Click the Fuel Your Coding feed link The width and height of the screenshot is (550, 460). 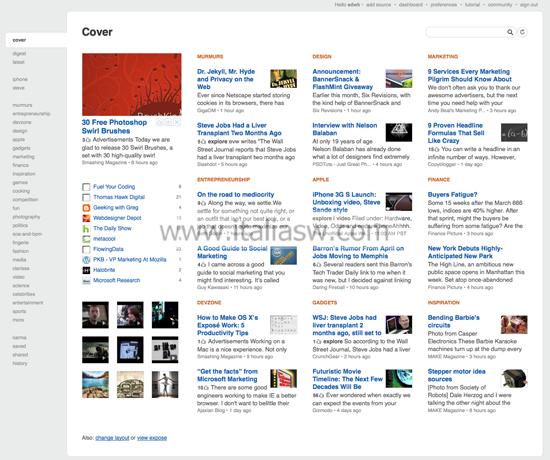click(x=114, y=187)
